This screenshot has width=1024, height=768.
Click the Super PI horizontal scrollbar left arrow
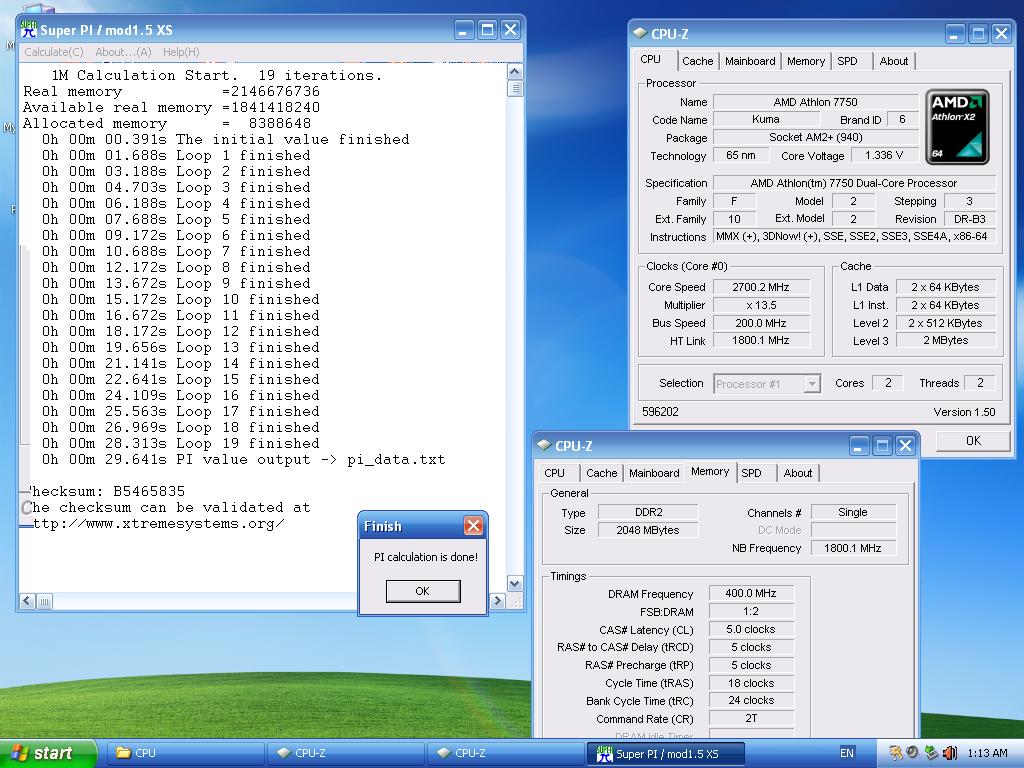click(27, 601)
